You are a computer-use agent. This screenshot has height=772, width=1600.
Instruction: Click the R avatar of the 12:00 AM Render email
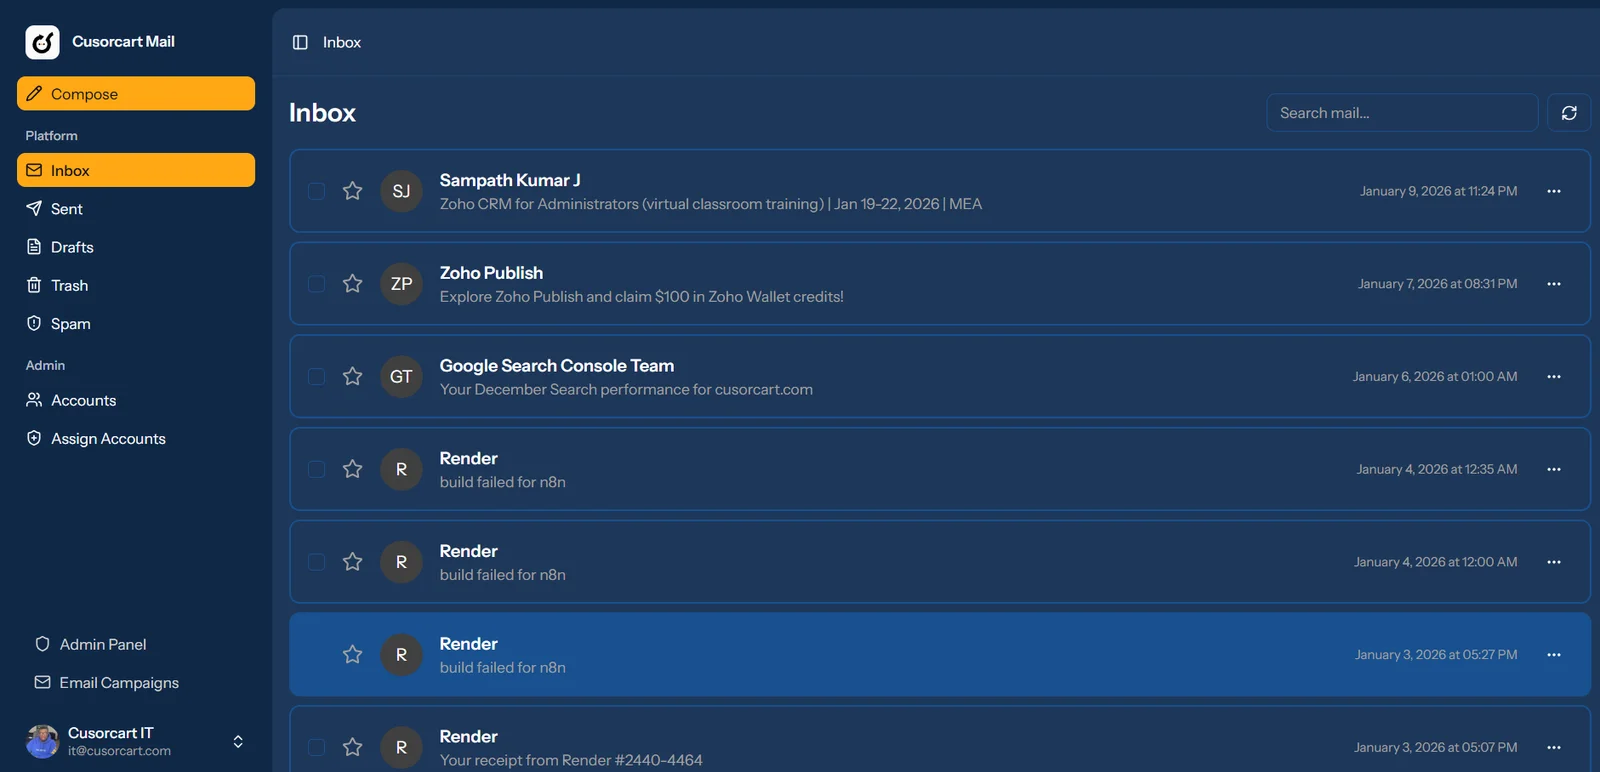click(x=401, y=562)
